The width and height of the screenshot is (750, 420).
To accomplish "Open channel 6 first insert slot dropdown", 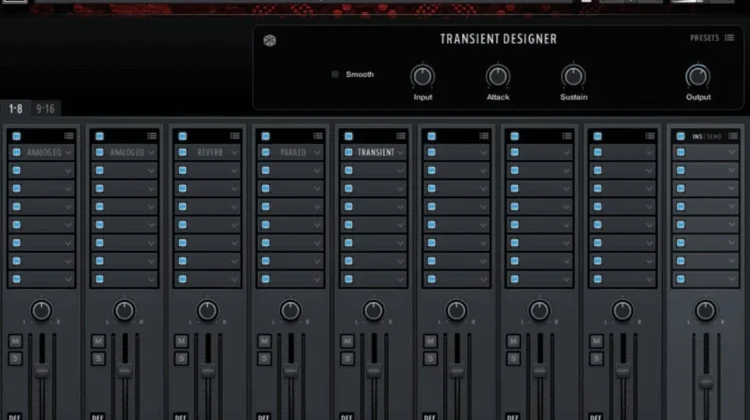I will pos(483,153).
